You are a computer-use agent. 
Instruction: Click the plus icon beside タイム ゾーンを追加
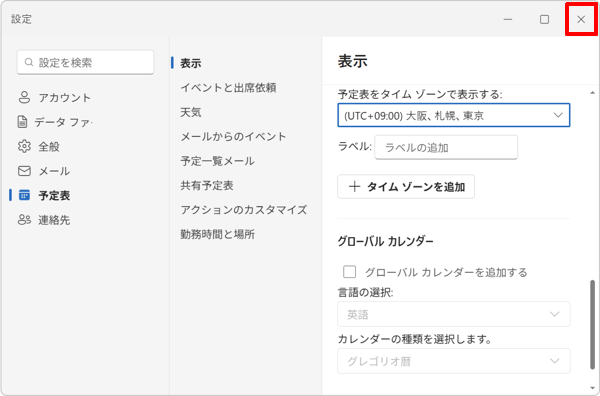coord(354,187)
